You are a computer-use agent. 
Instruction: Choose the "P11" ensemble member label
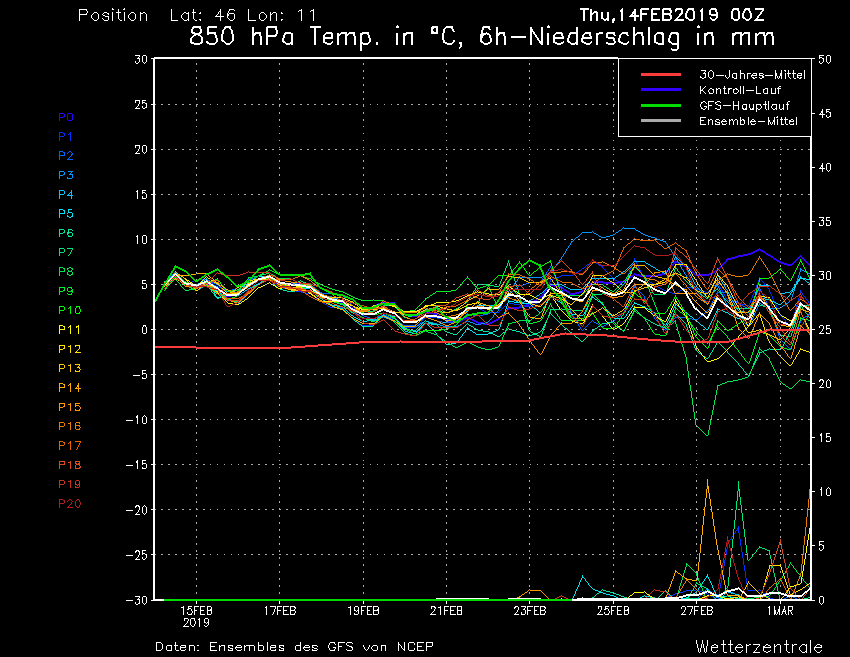coord(69,330)
